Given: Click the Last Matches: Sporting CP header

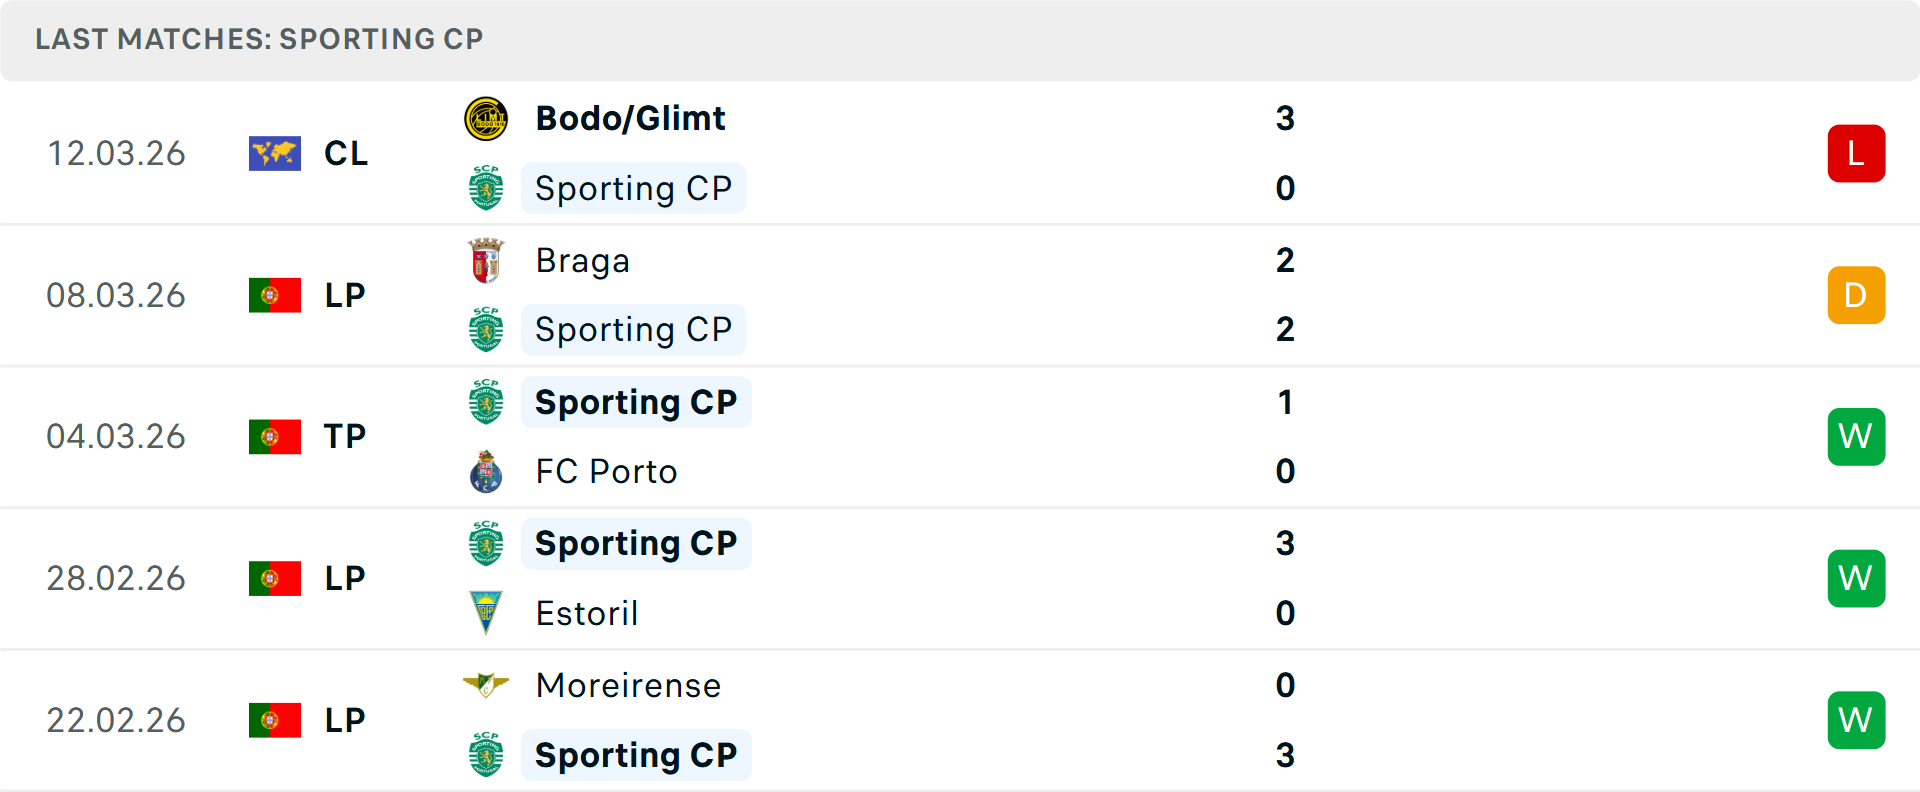Looking at the screenshot, I should (x=259, y=39).
